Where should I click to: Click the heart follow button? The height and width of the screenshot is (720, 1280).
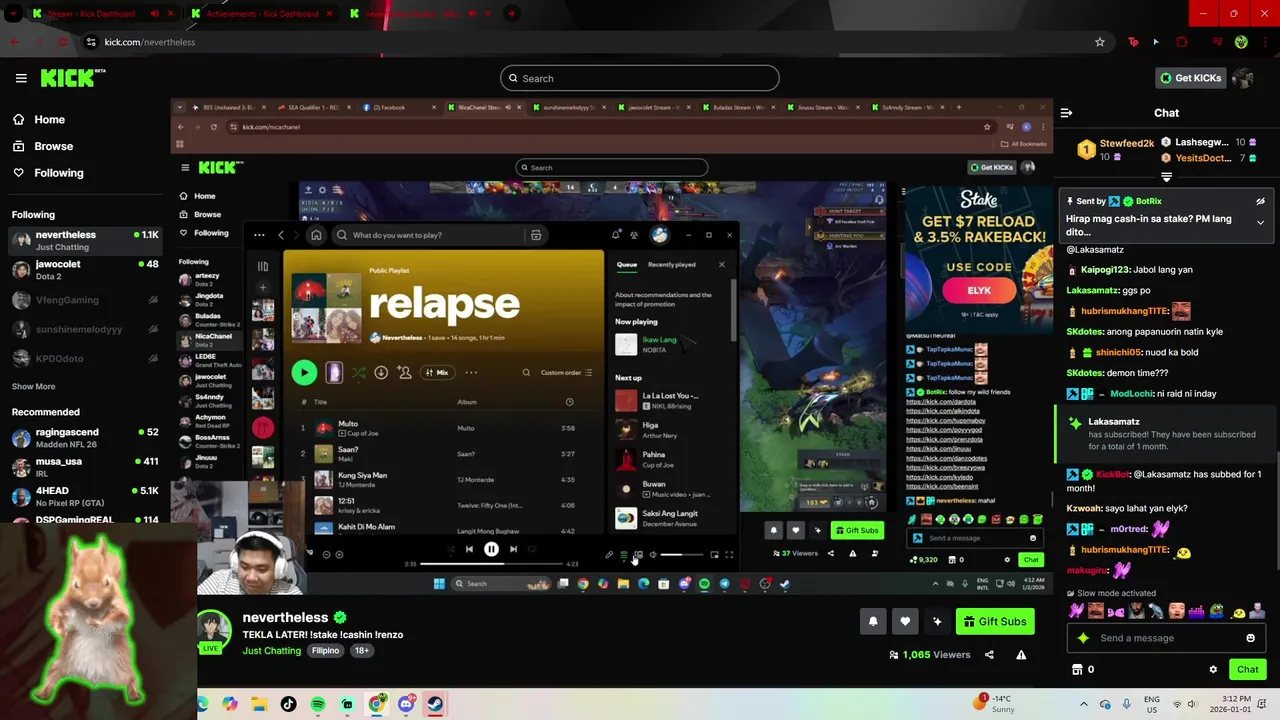tap(905, 621)
